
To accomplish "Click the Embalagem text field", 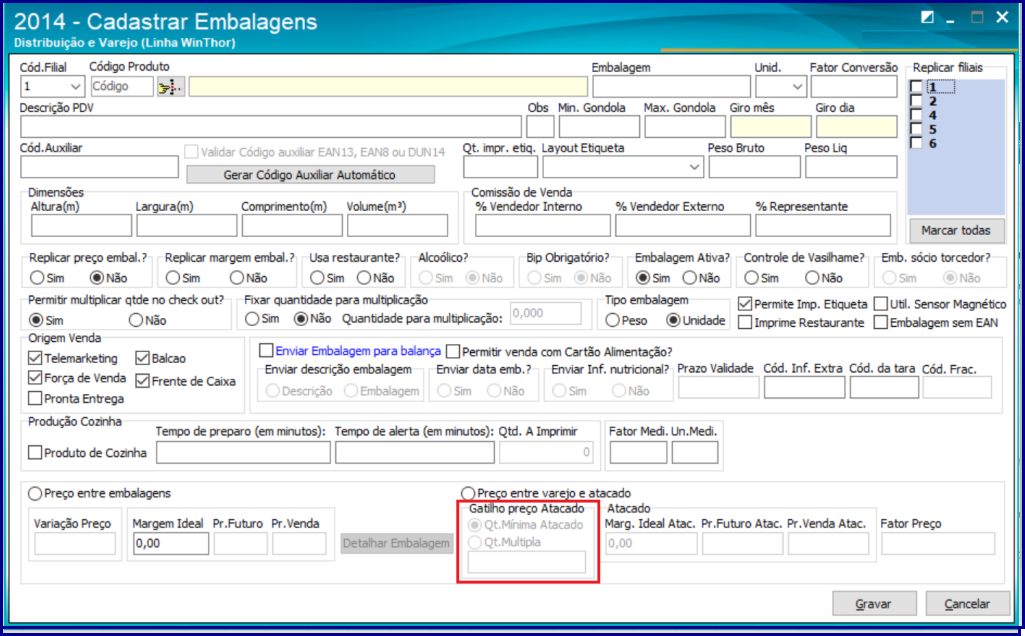I will click(x=671, y=86).
